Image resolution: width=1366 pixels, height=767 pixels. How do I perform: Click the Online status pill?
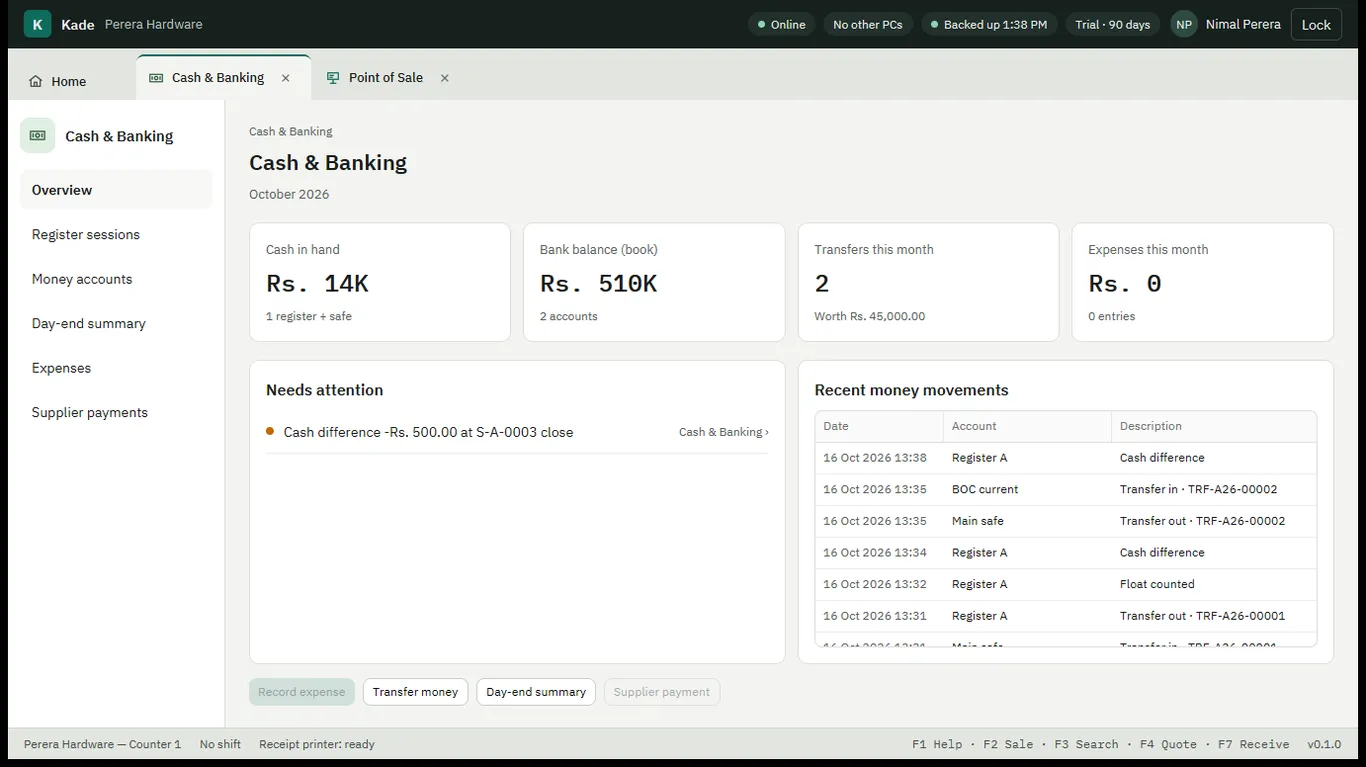(781, 24)
